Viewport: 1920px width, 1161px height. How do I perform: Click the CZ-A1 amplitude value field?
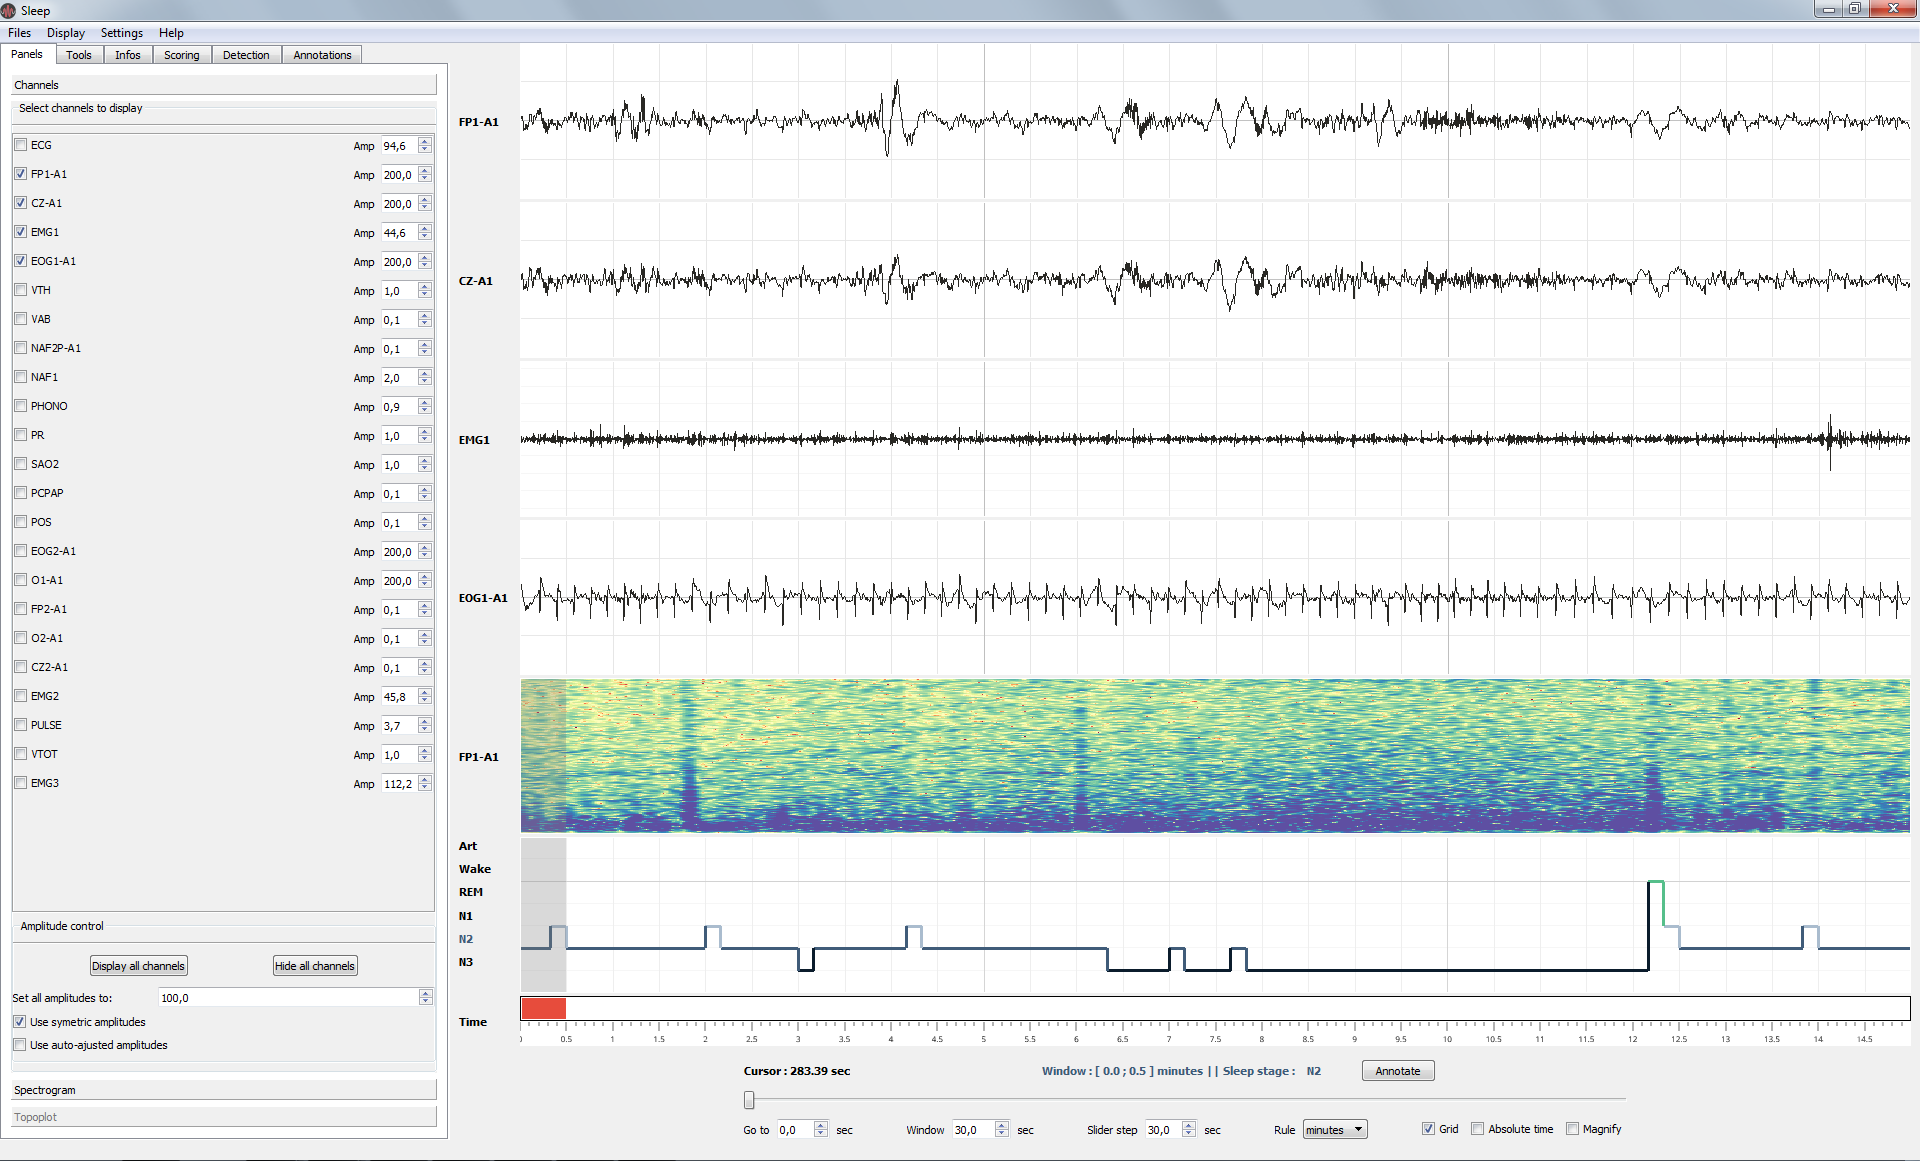point(399,204)
